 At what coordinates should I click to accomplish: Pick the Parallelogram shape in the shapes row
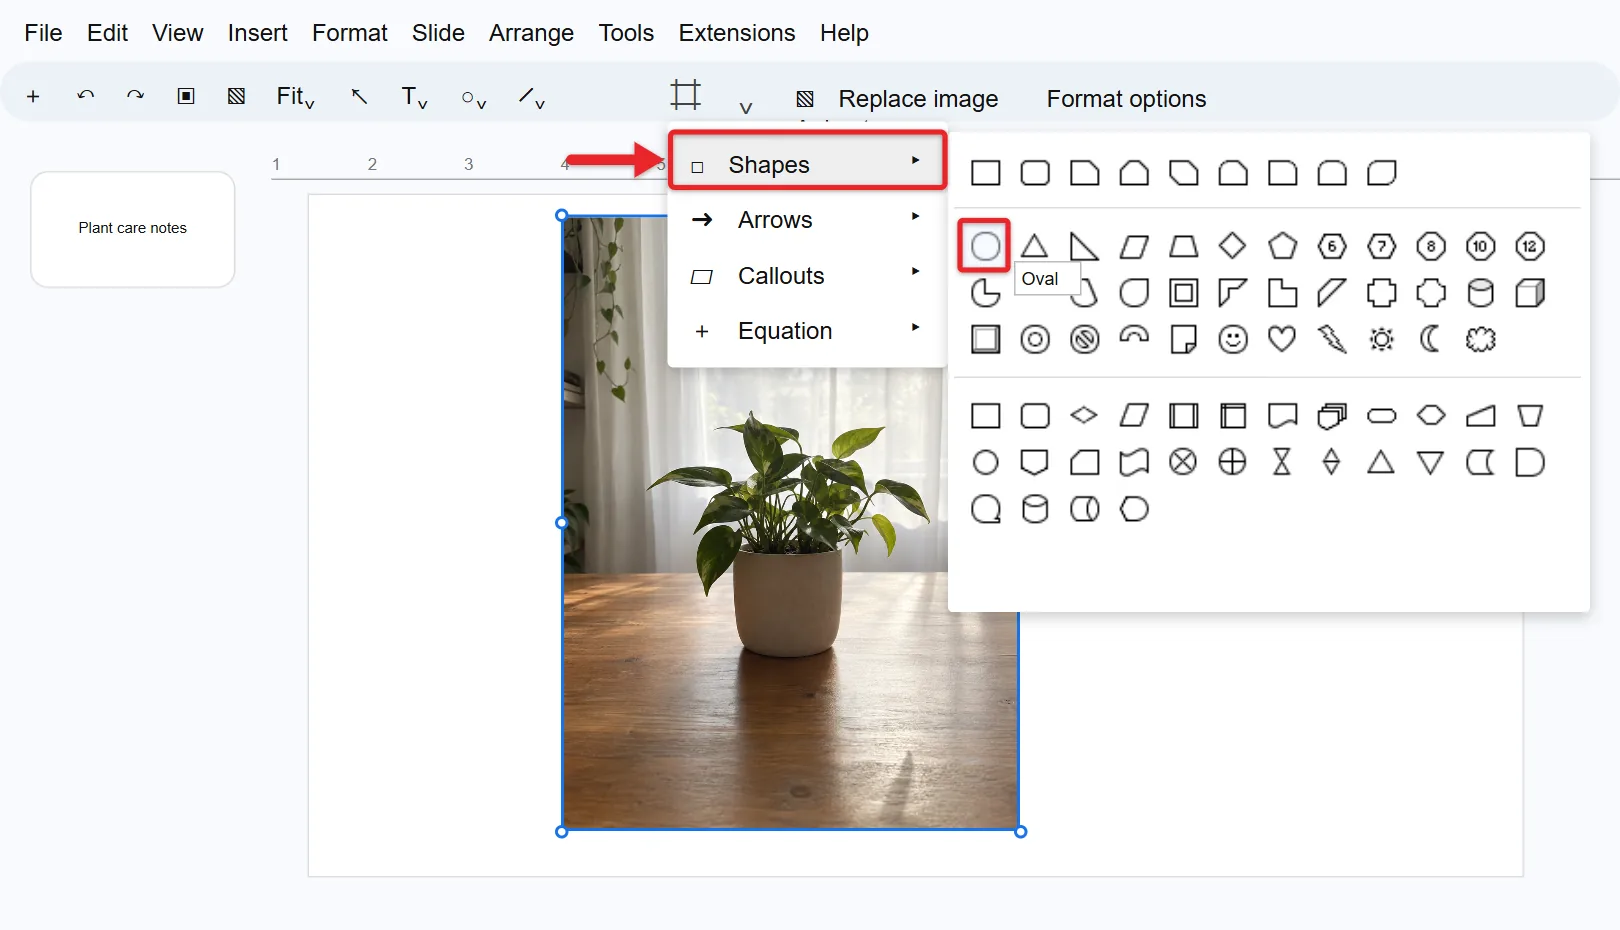[1134, 246]
